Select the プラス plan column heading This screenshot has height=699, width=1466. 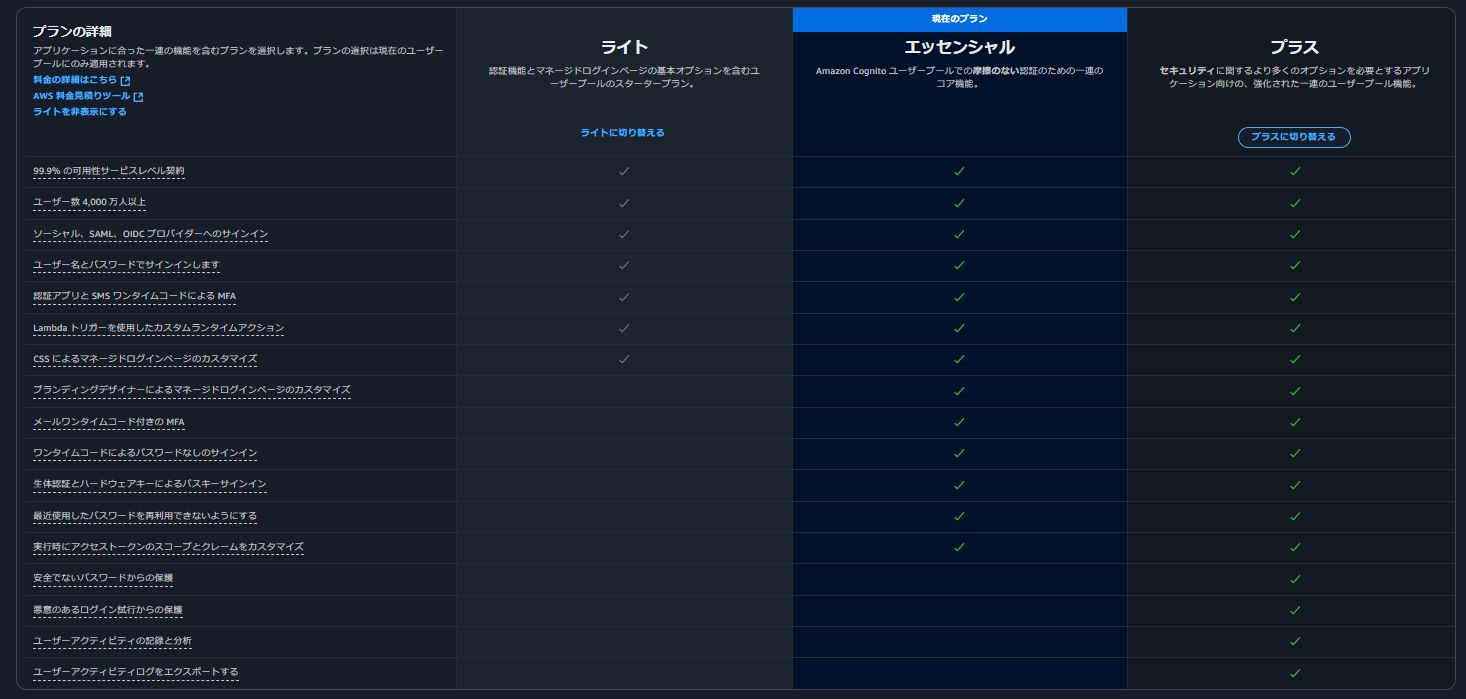click(1294, 47)
